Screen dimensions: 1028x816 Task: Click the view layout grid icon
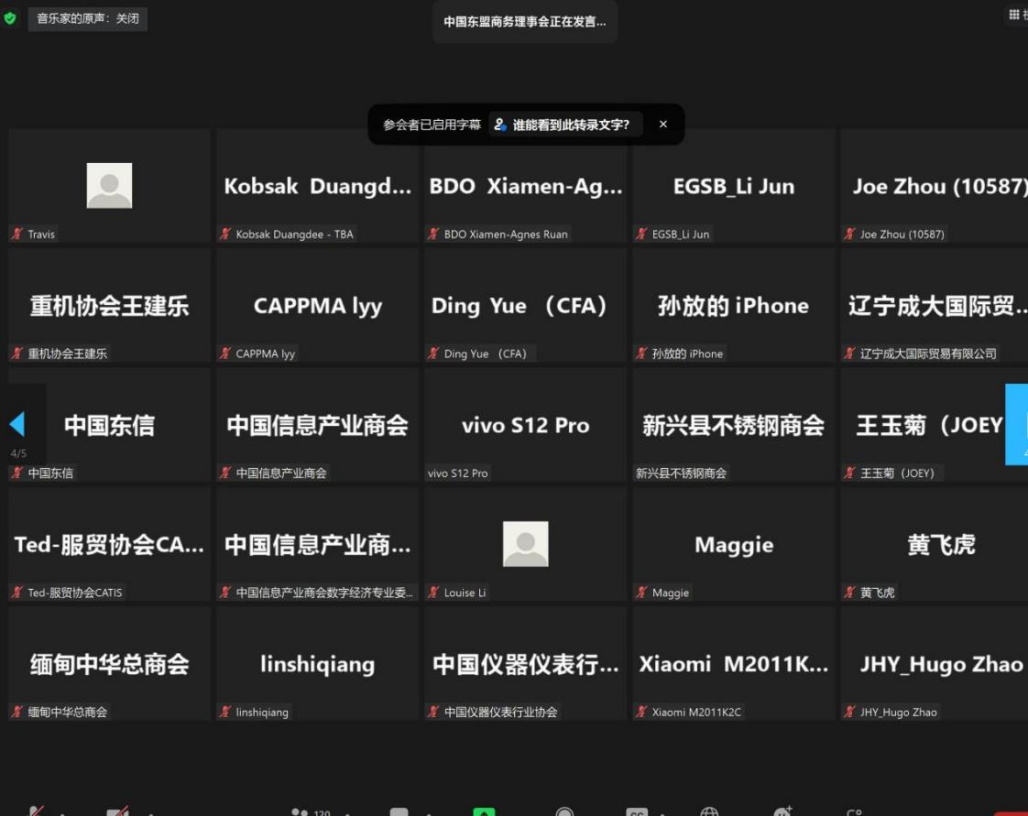tap(1017, 16)
